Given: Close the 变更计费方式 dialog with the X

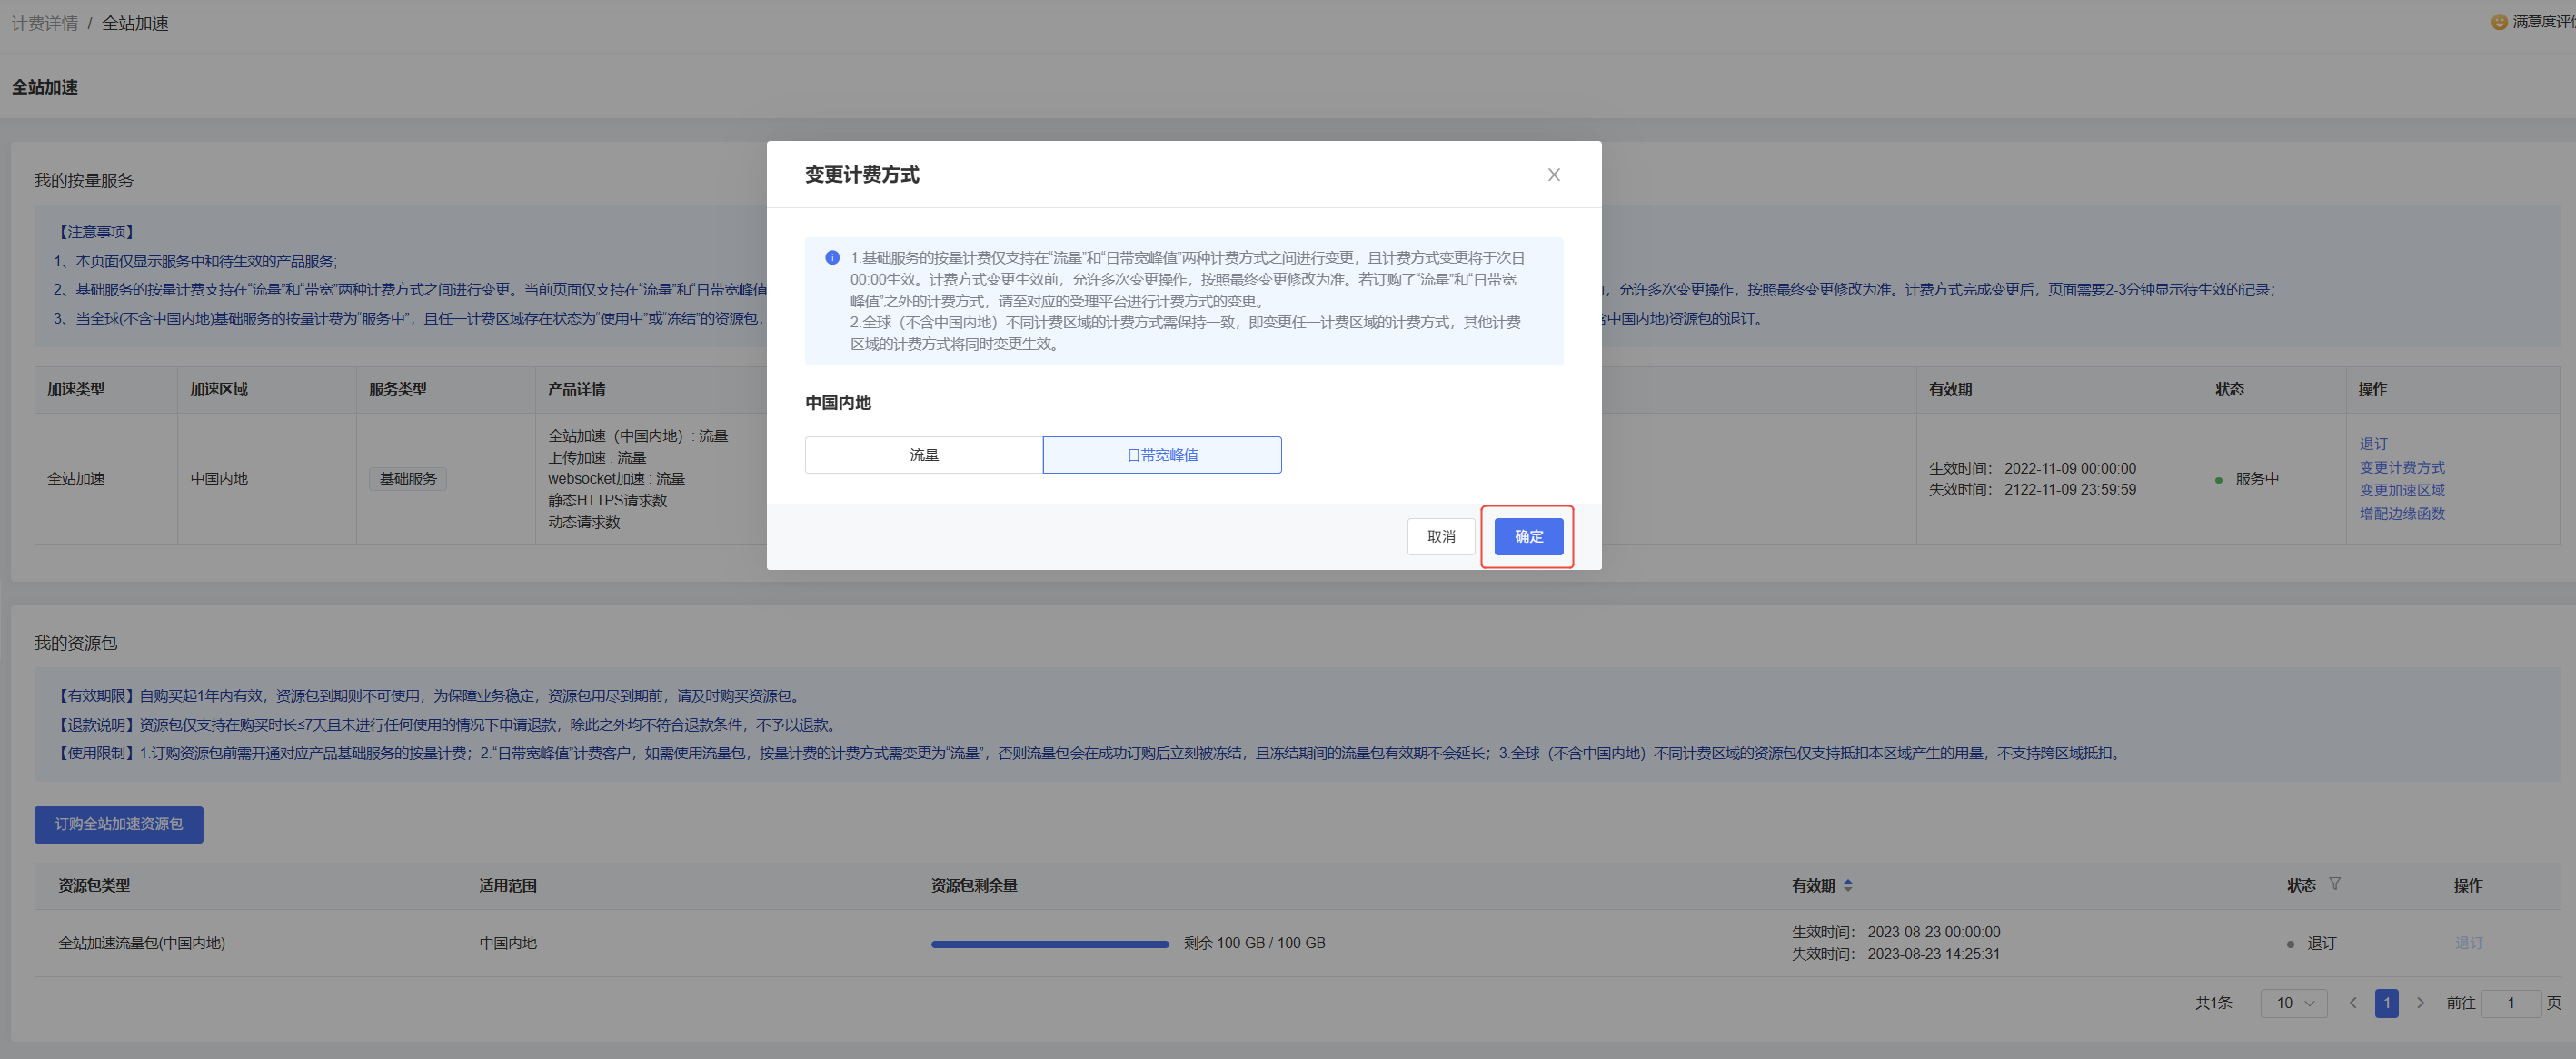Looking at the screenshot, I should 1554,174.
